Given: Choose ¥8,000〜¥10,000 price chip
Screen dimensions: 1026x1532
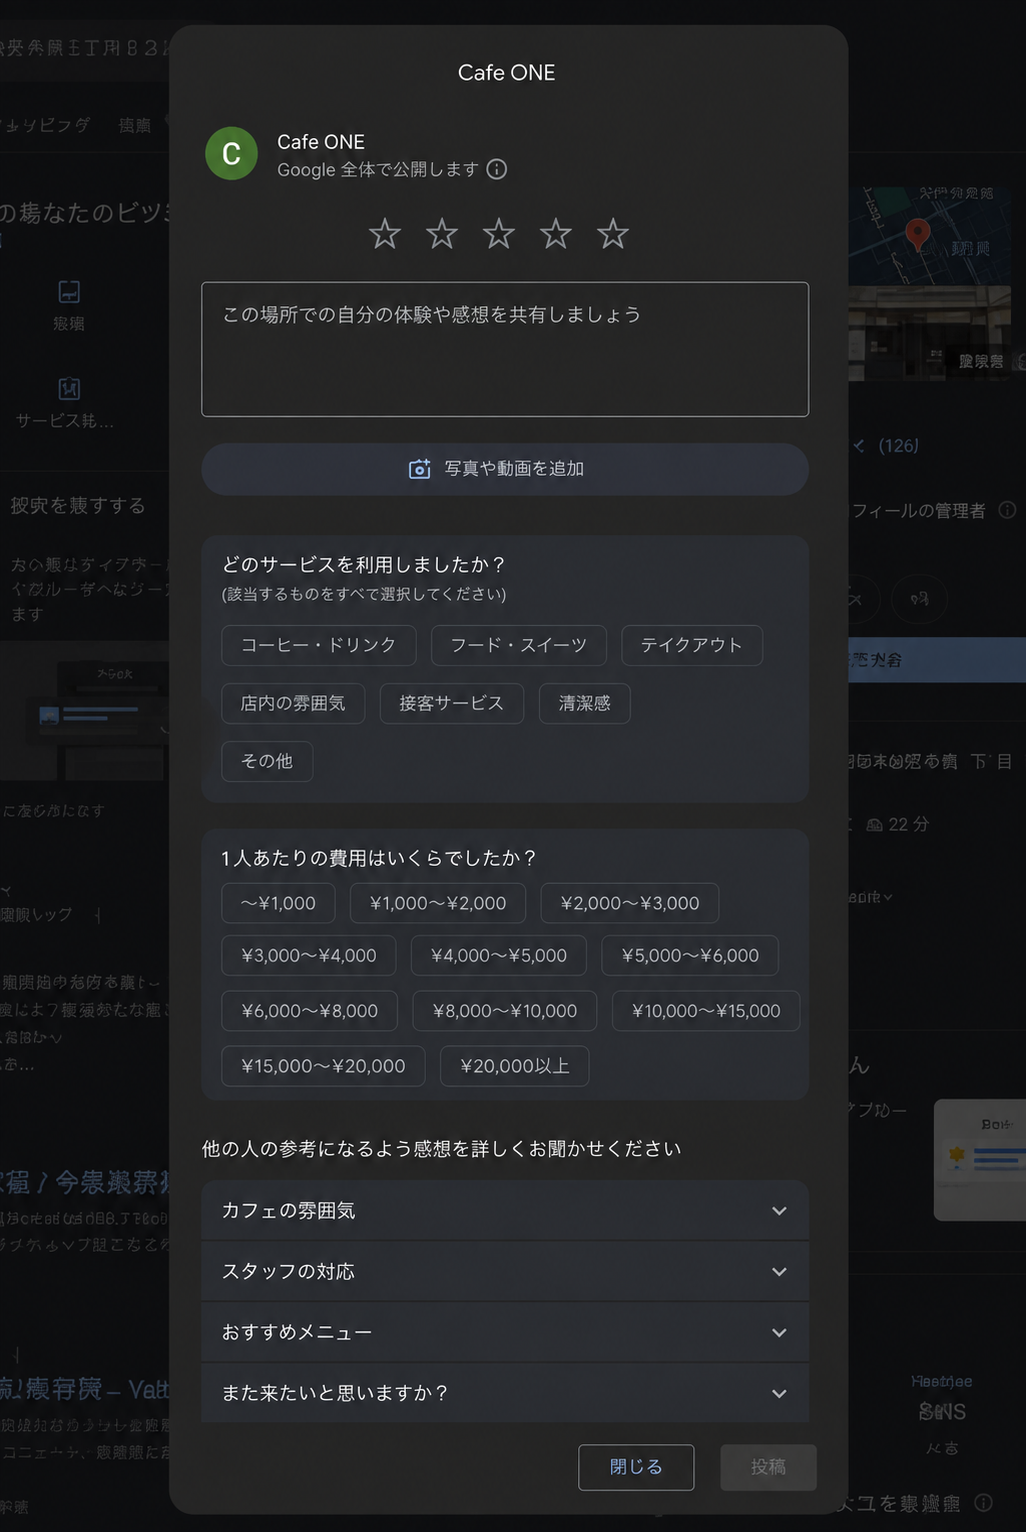Looking at the screenshot, I should (x=505, y=1011).
